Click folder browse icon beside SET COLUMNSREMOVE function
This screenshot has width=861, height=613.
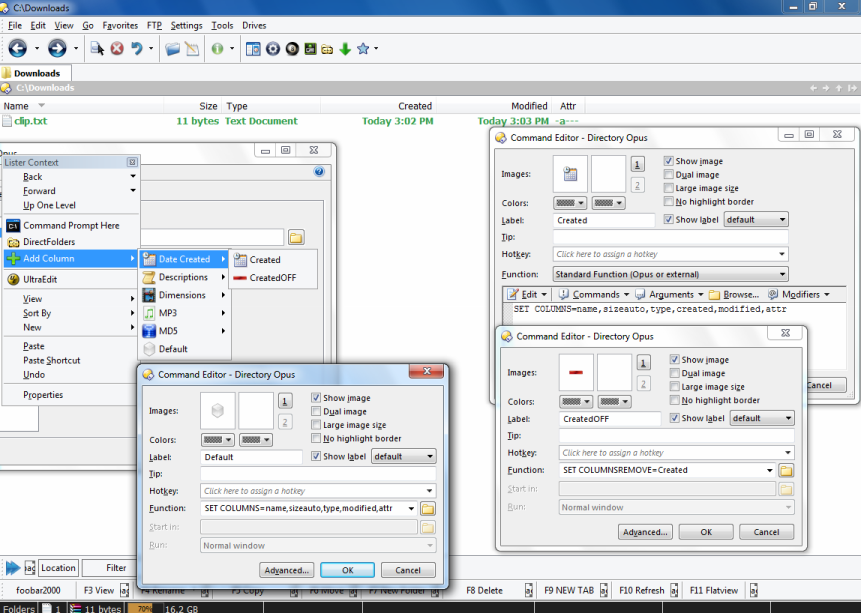[786, 470]
